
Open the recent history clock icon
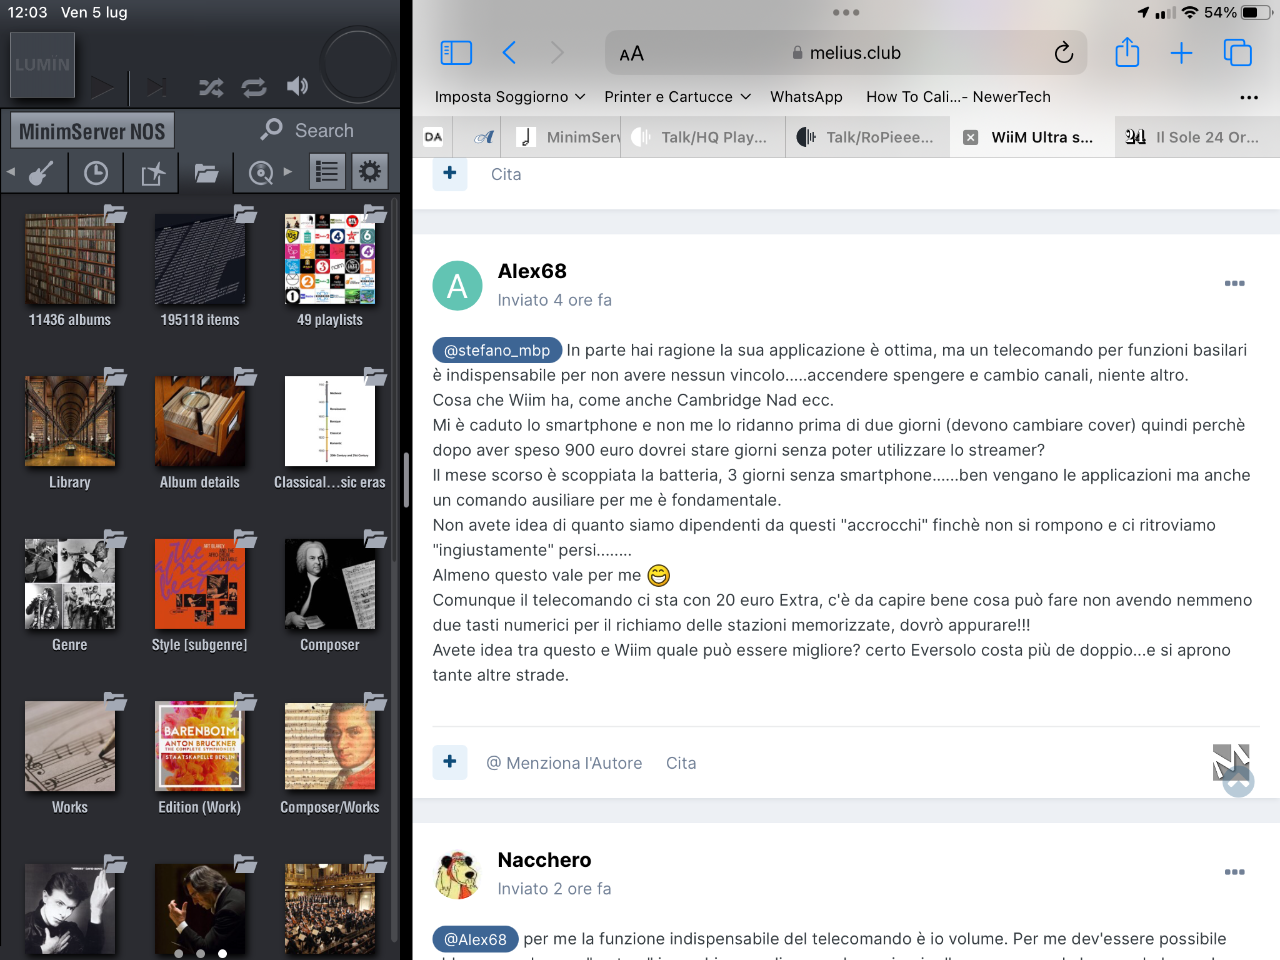pyautogui.click(x=96, y=173)
